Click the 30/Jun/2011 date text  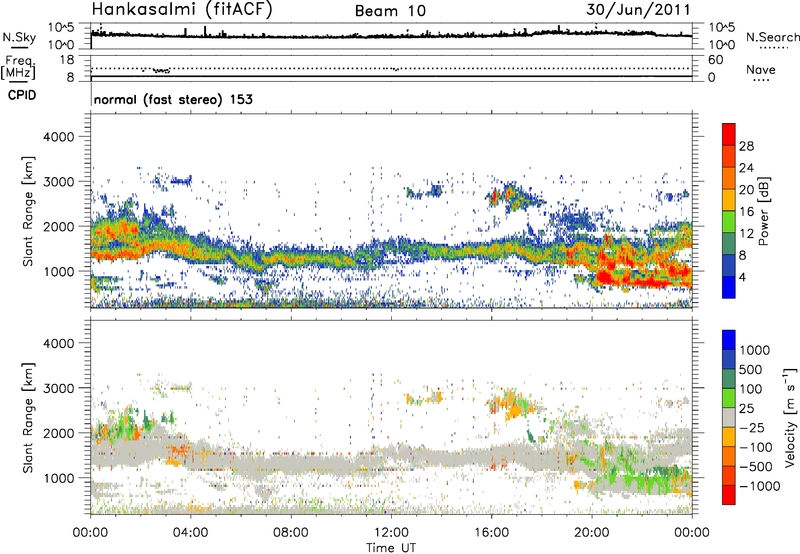coord(638,10)
